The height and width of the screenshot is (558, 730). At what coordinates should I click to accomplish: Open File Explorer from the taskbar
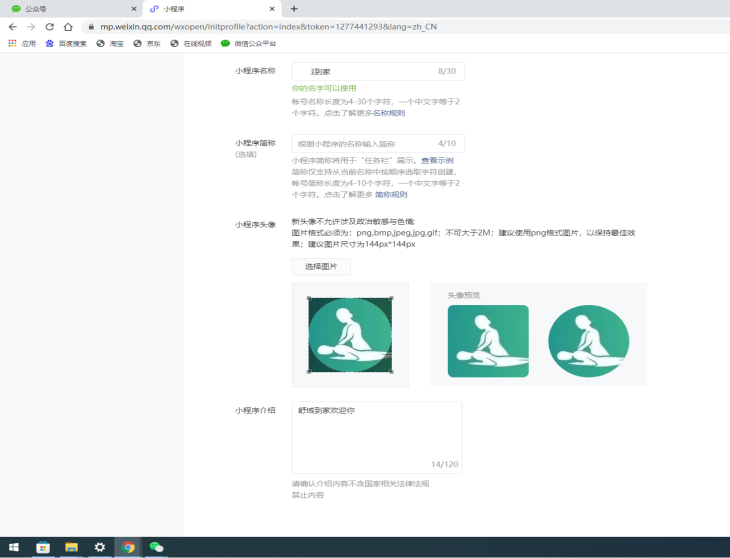coord(71,547)
